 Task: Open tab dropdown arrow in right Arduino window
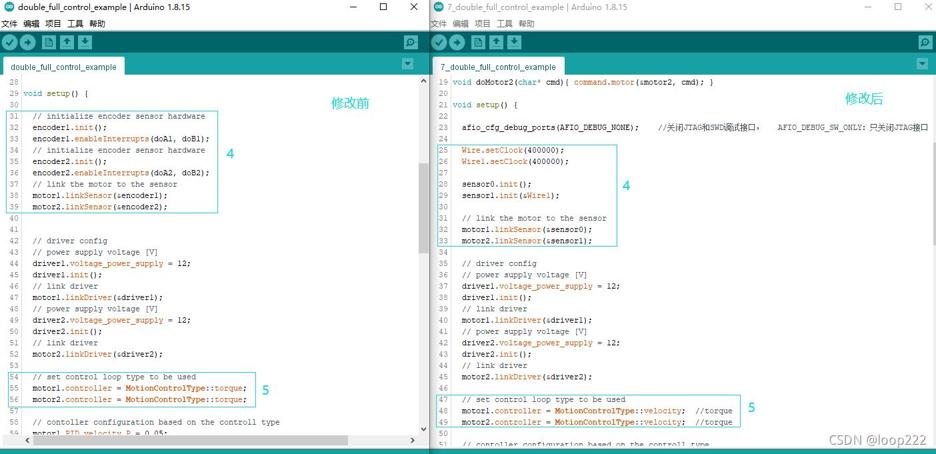pos(923,64)
